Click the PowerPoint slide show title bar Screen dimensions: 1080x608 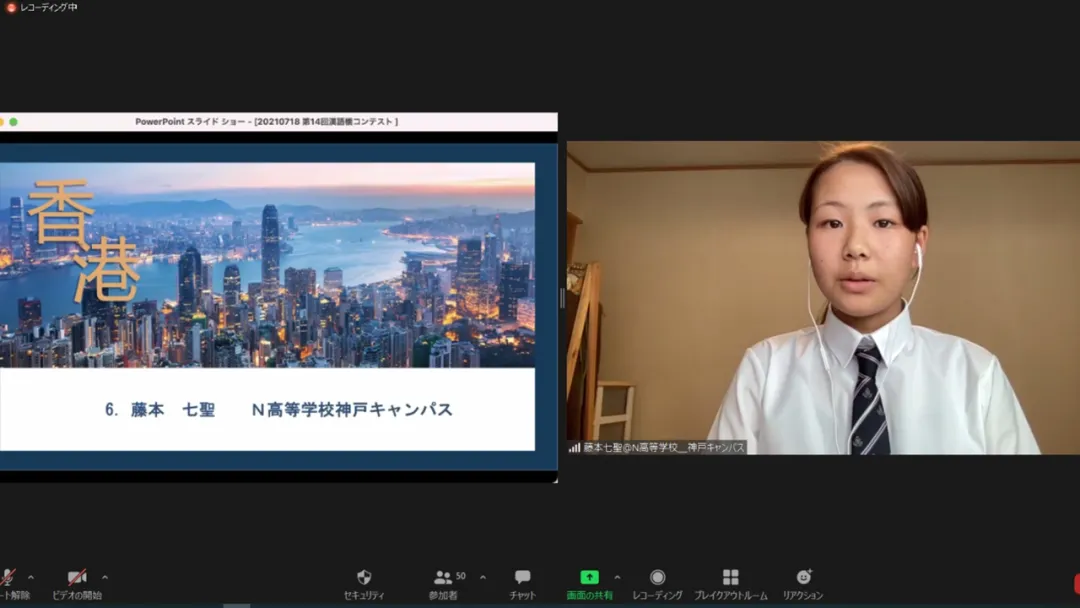[267, 122]
